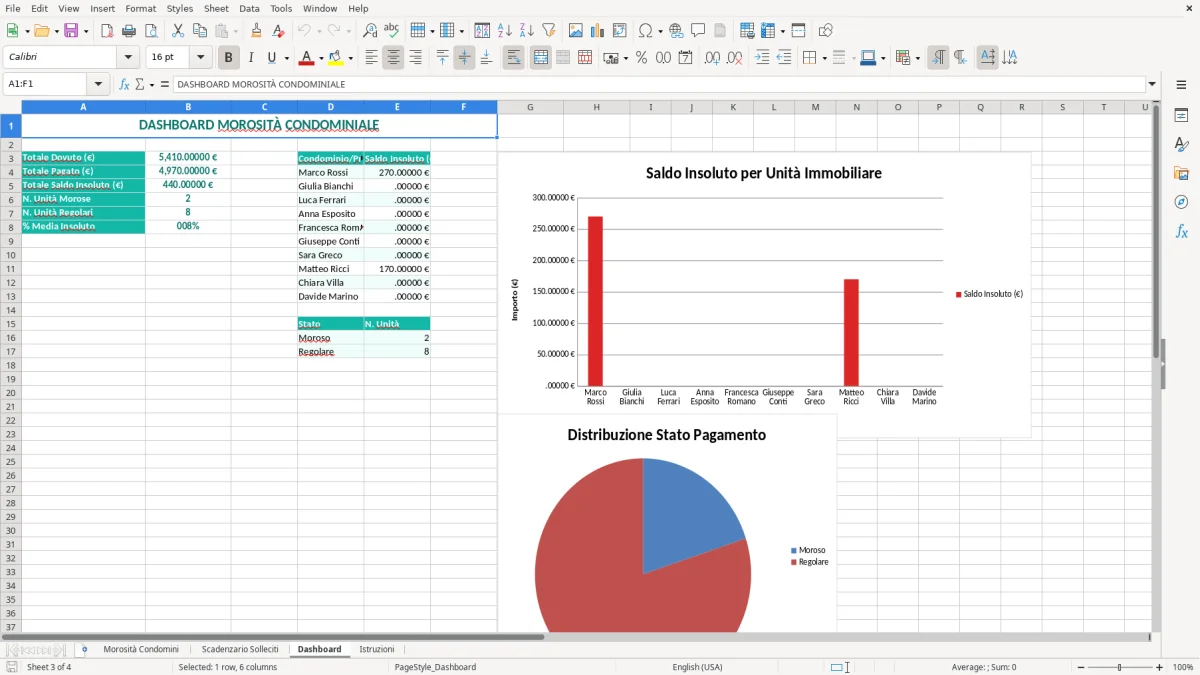This screenshot has height=675, width=1200.
Task: Click the zoom slider in status bar
Action: click(1119, 667)
